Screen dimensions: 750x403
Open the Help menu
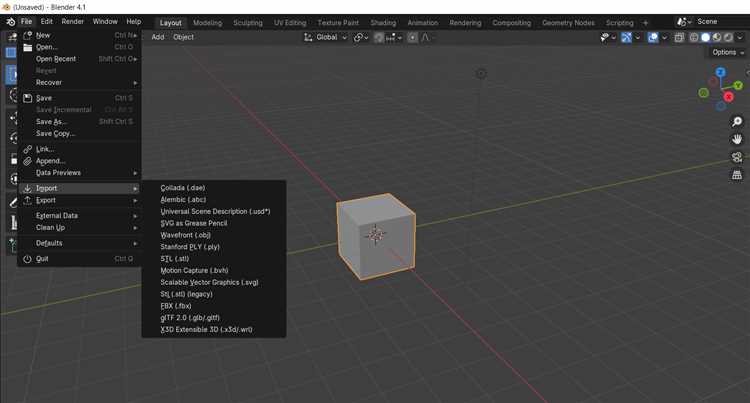coord(133,22)
